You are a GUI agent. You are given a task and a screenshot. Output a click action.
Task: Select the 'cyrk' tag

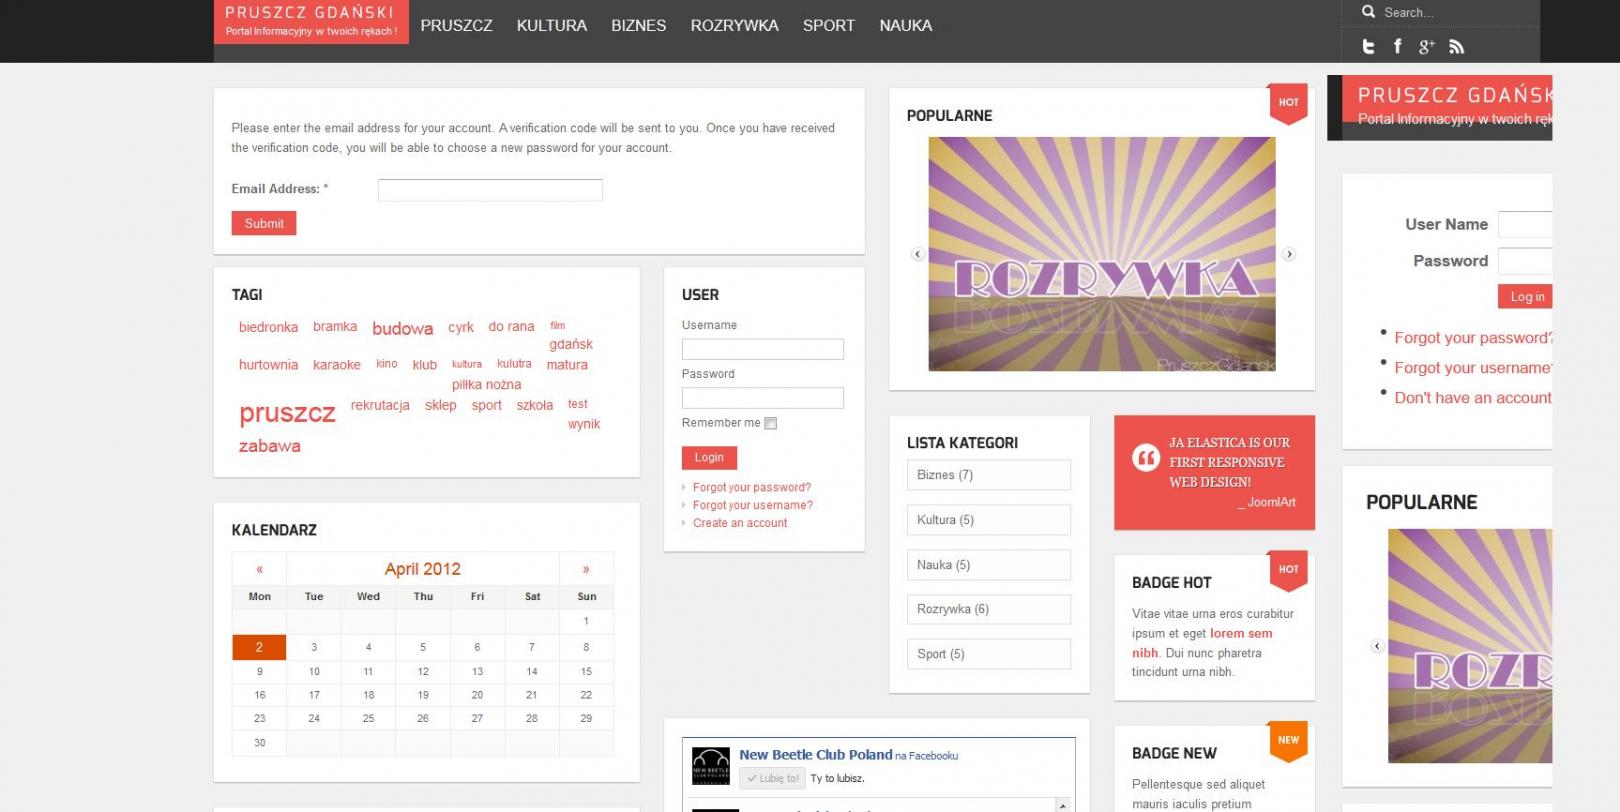coord(461,327)
